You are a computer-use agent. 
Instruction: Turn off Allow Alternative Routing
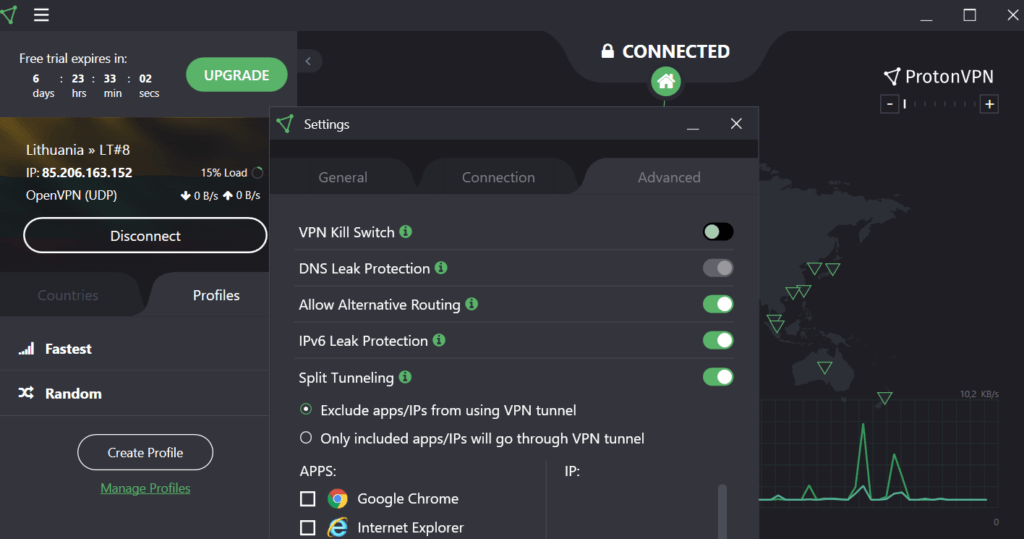[718, 304]
